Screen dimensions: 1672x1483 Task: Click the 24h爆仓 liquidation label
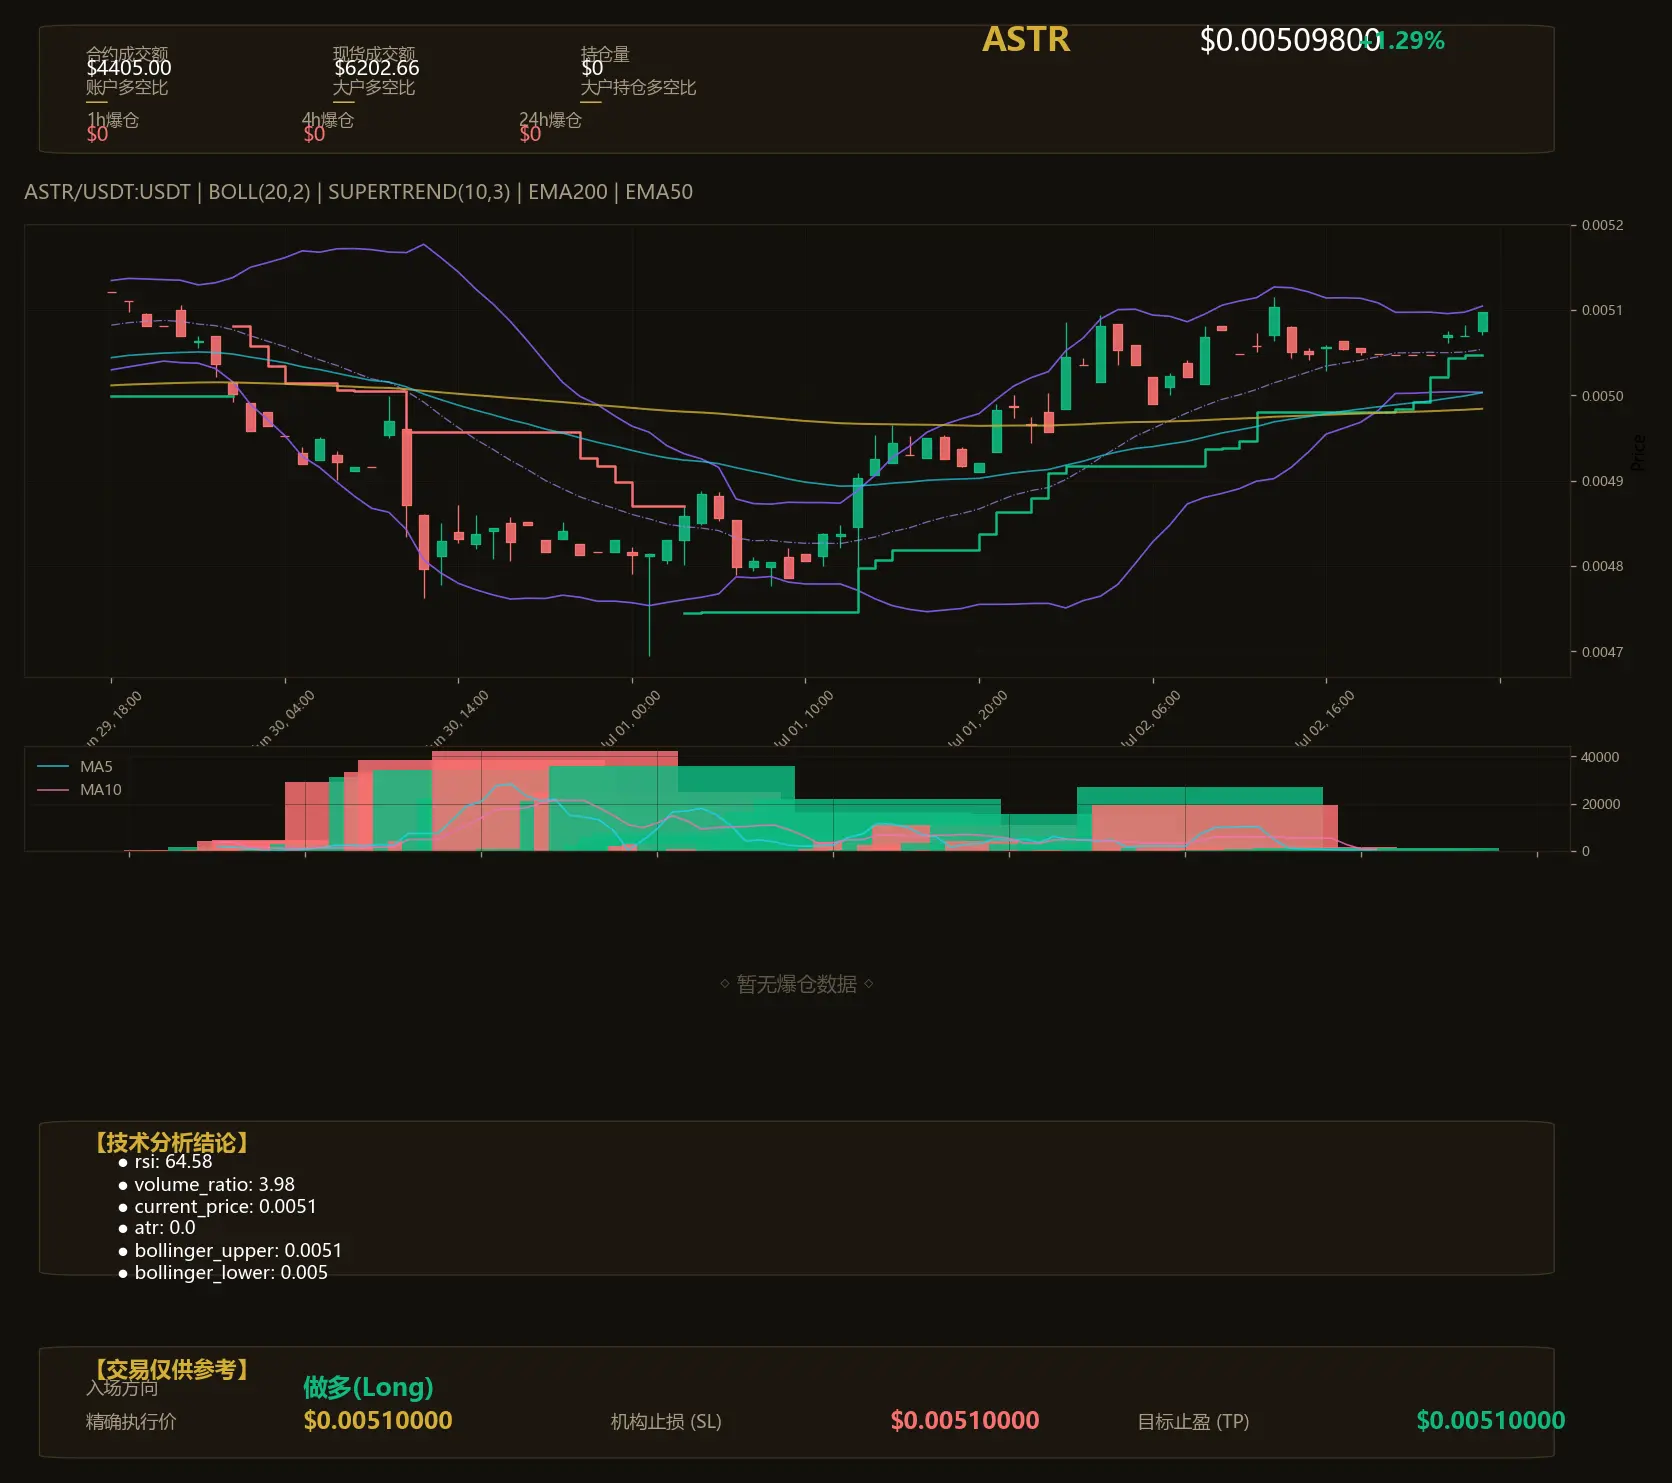550,120
